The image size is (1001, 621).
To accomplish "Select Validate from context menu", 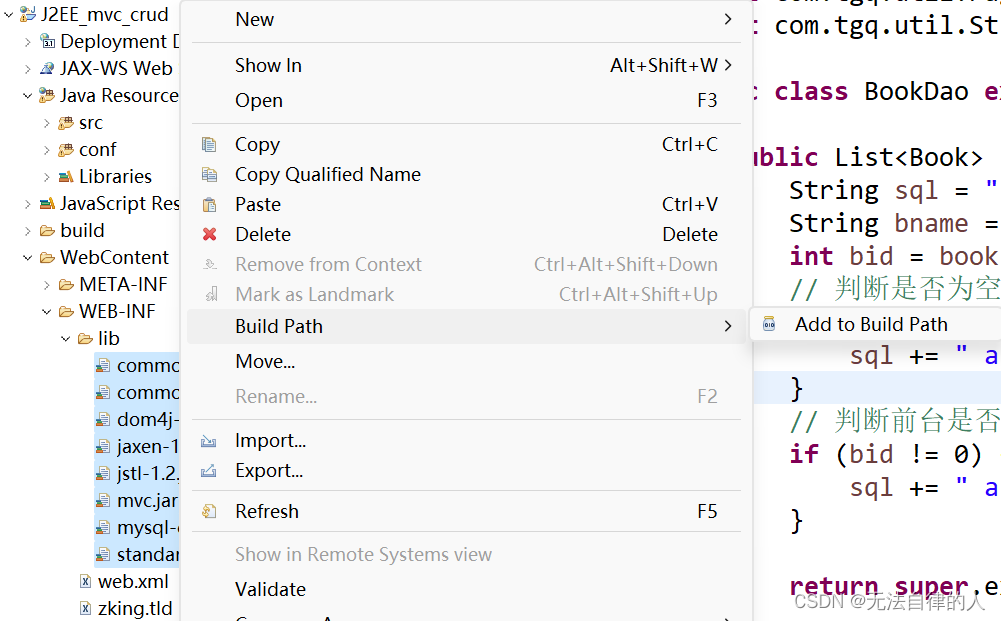I will pyautogui.click(x=270, y=589).
